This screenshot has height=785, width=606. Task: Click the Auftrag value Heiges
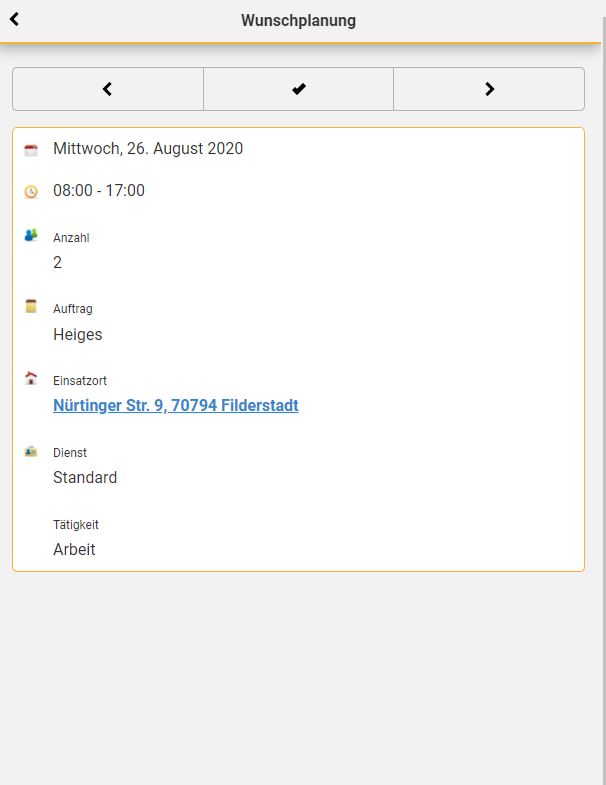coord(78,334)
